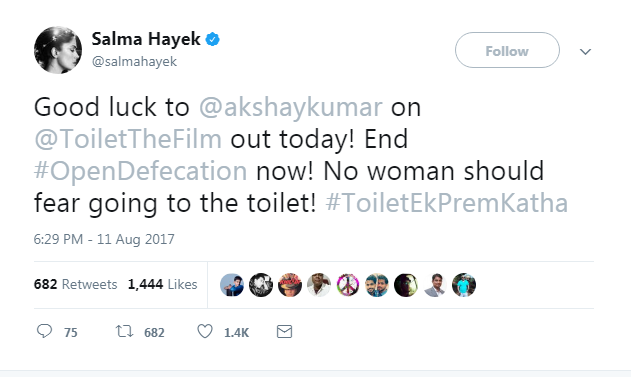
Task: Expand the tweet options chevron menu
Action: click(x=585, y=52)
